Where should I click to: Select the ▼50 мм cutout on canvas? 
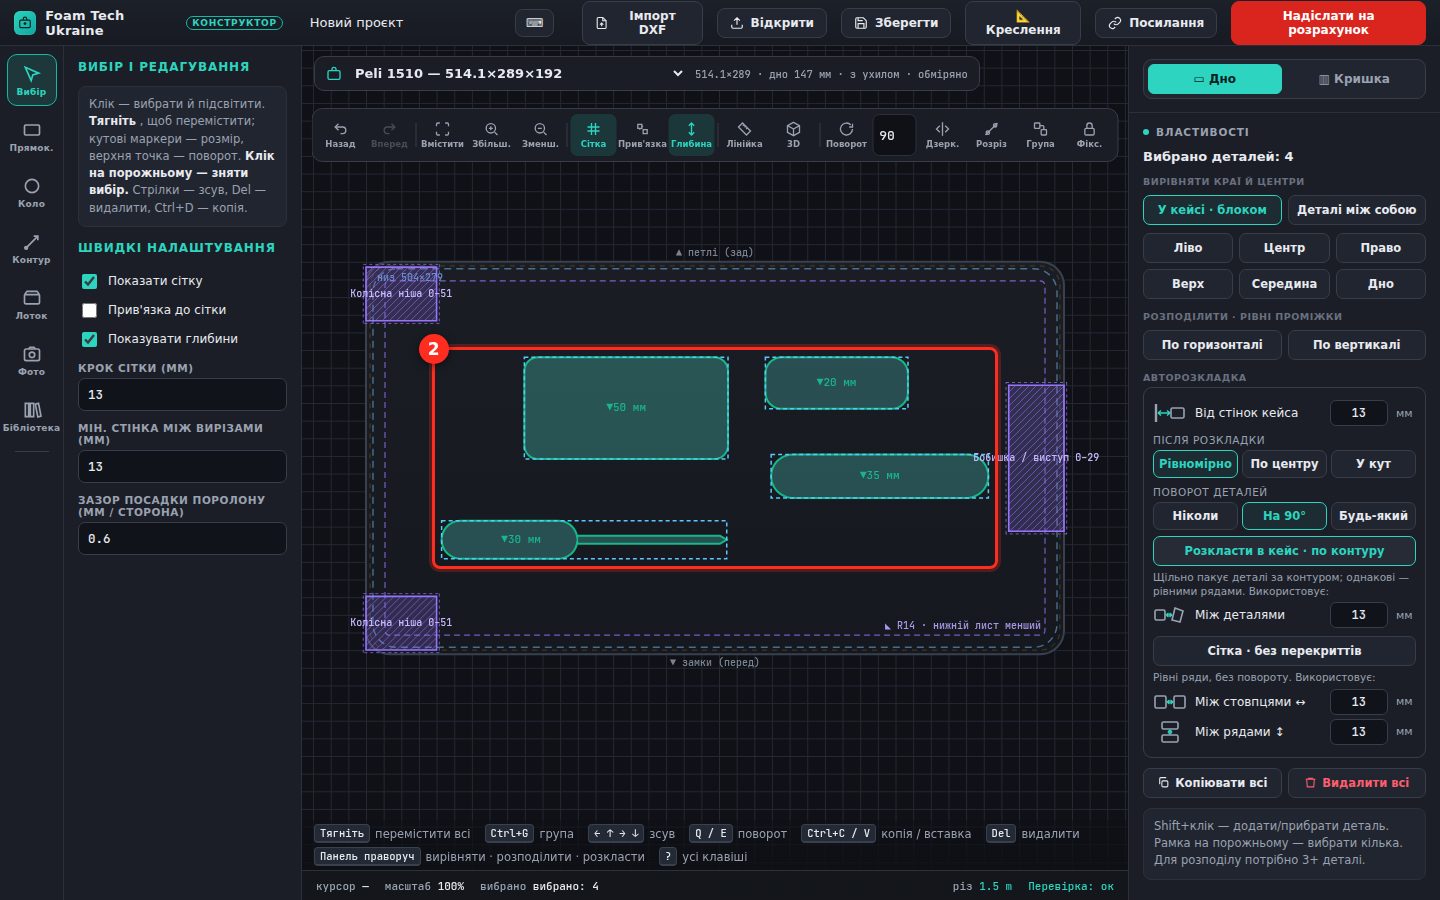tap(626, 408)
